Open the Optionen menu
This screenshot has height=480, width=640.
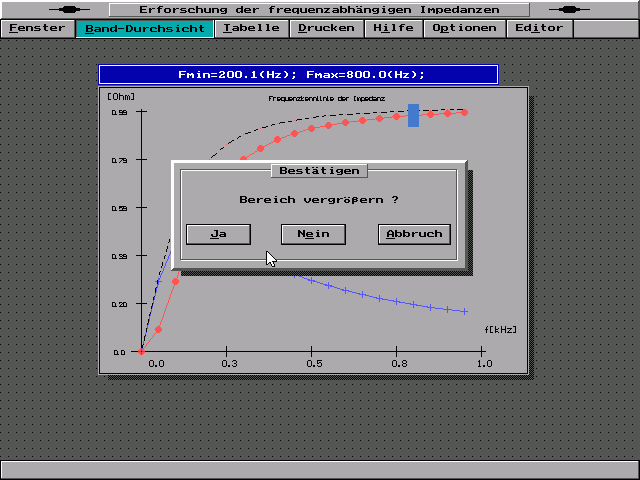click(463, 28)
